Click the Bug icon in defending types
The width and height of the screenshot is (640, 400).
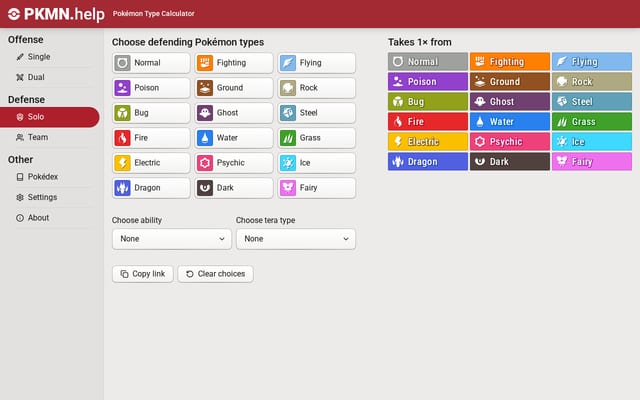(122, 113)
